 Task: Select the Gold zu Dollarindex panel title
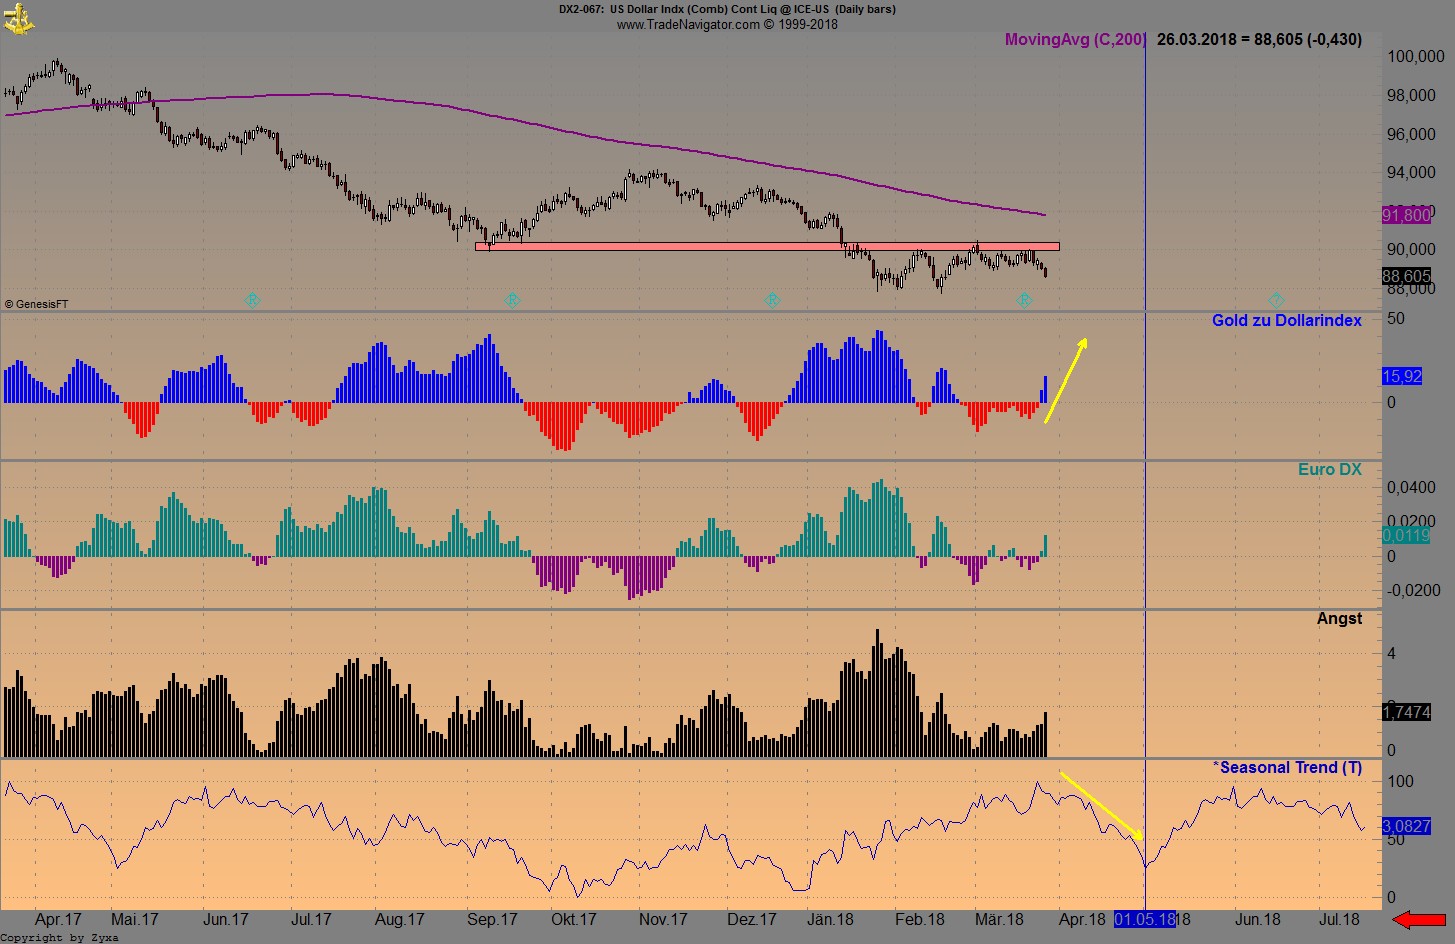(1287, 320)
